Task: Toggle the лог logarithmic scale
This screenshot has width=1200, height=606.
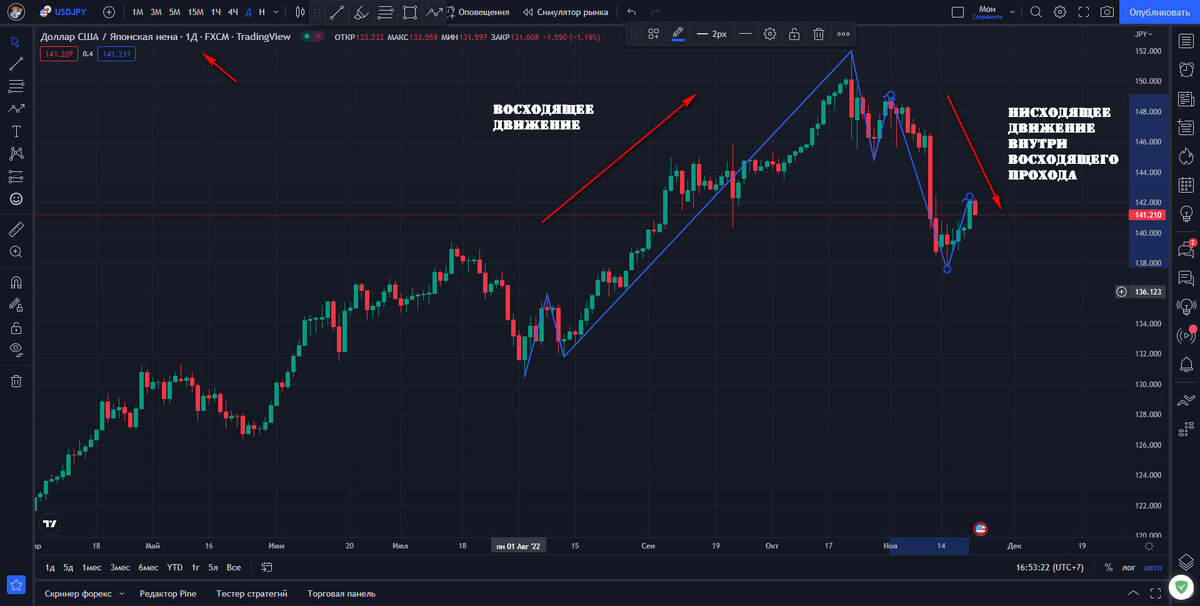Action: [x=1129, y=567]
